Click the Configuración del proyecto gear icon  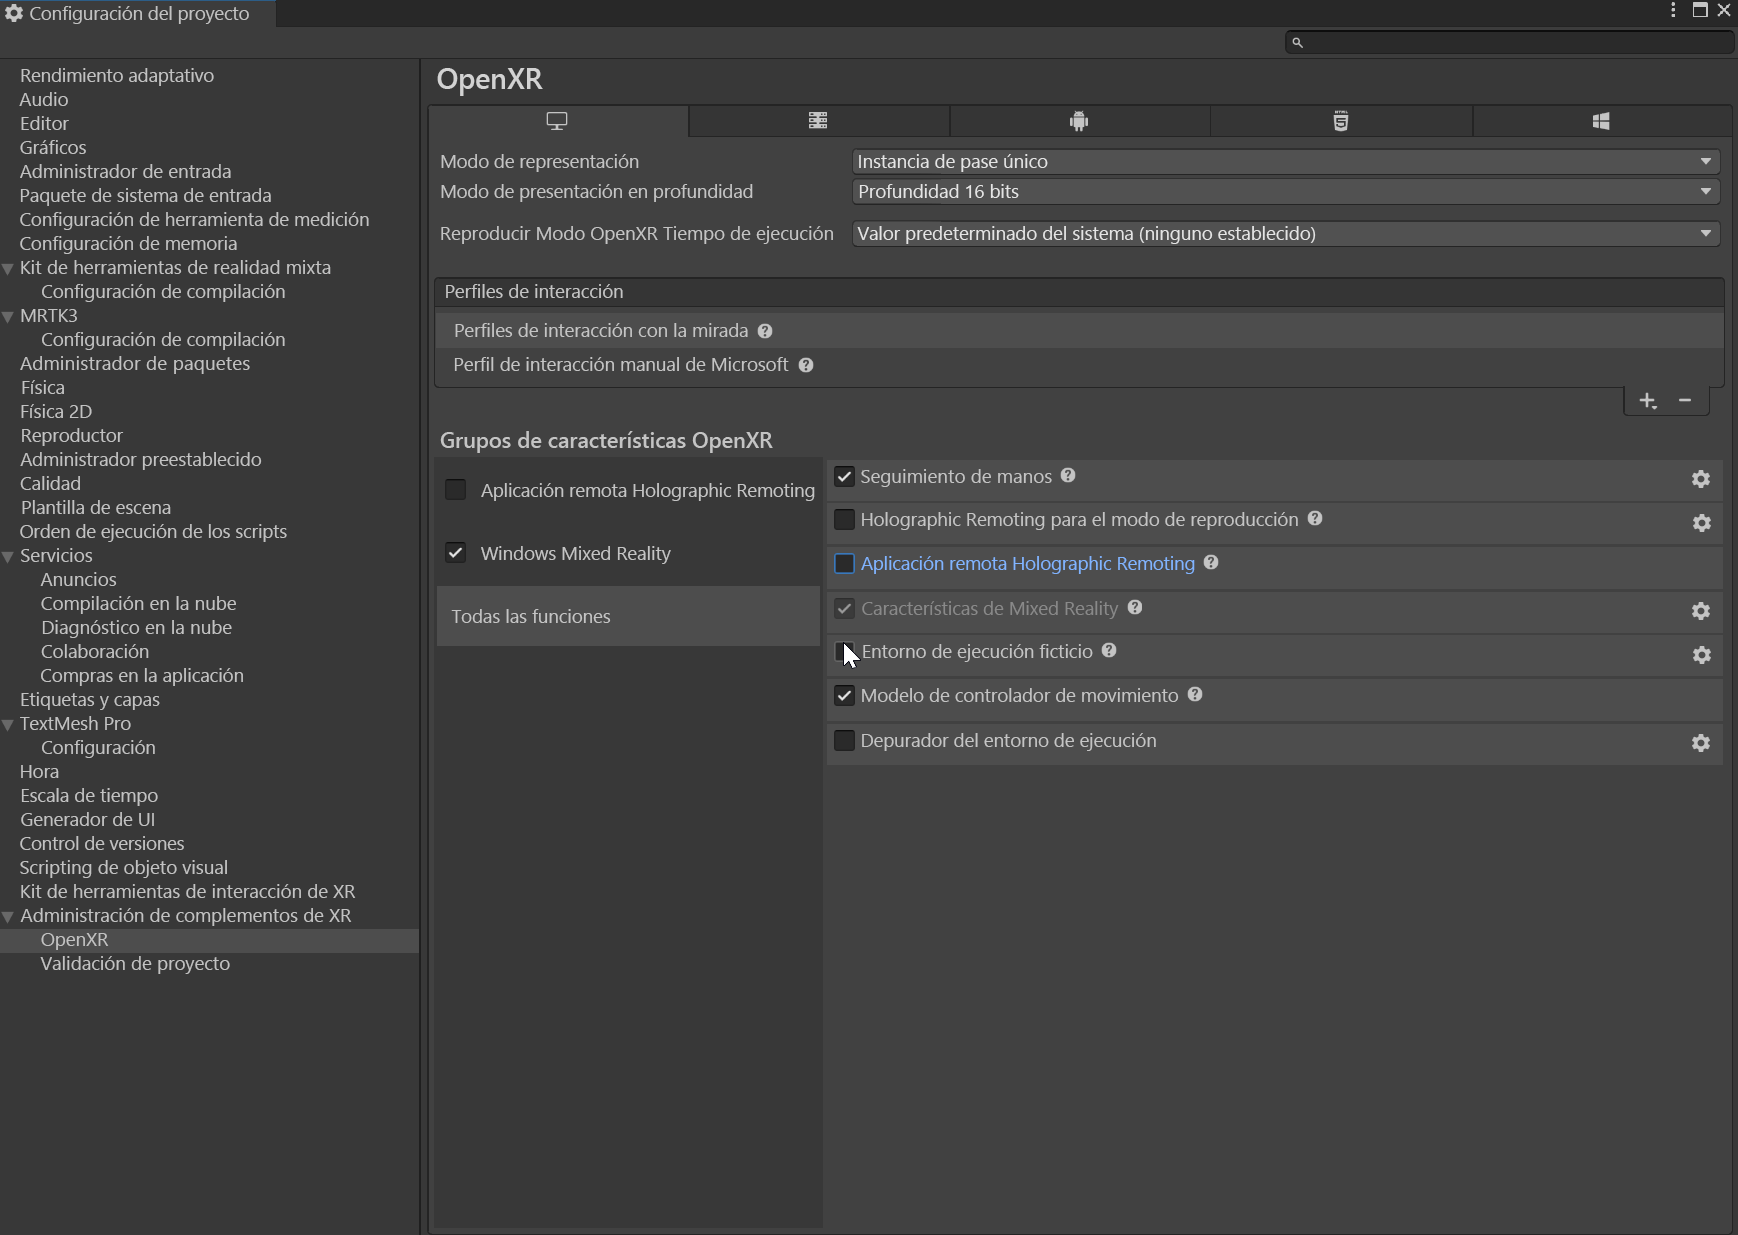point(14,14)
